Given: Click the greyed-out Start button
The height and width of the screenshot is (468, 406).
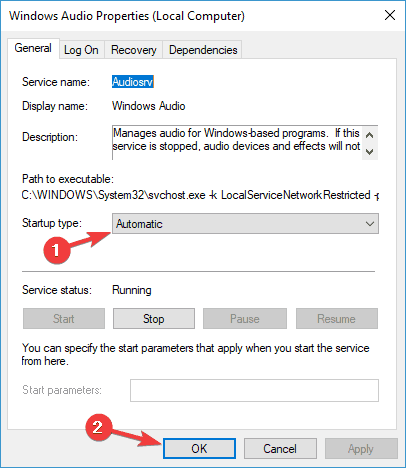Looking at the screenshot, I should (64, 319).
